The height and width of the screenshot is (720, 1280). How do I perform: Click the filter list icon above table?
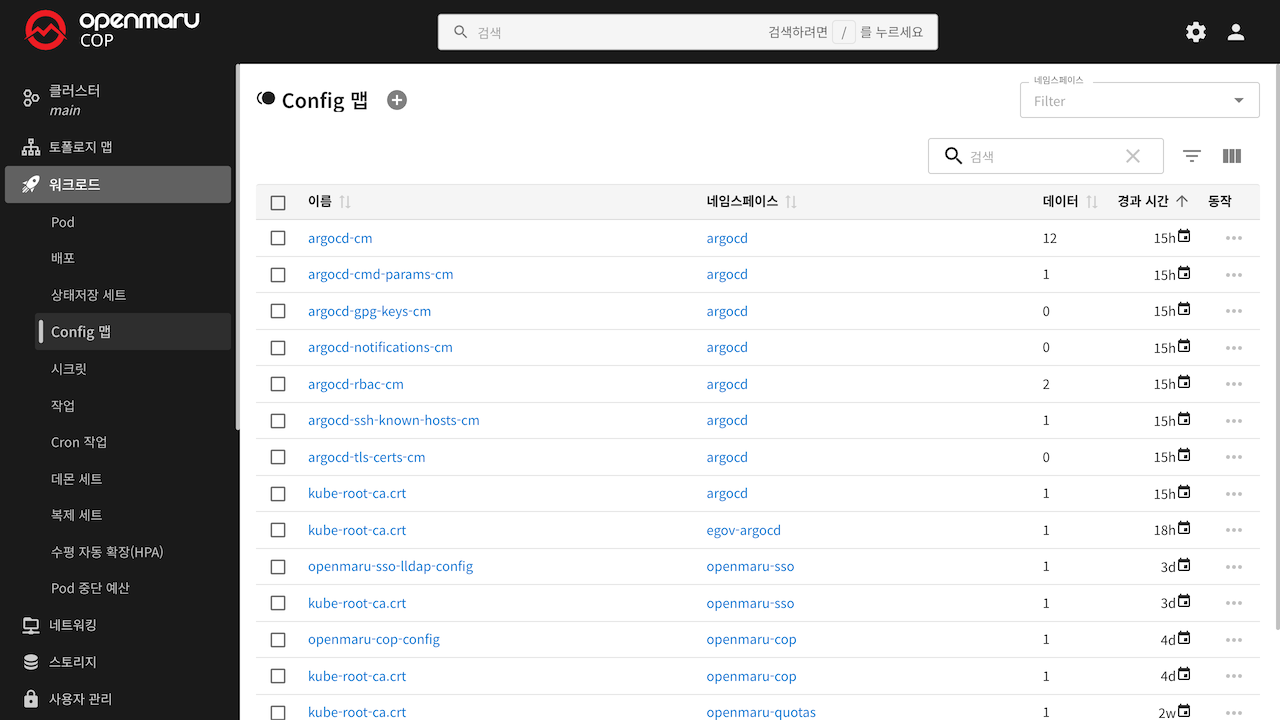[1192, 156]
